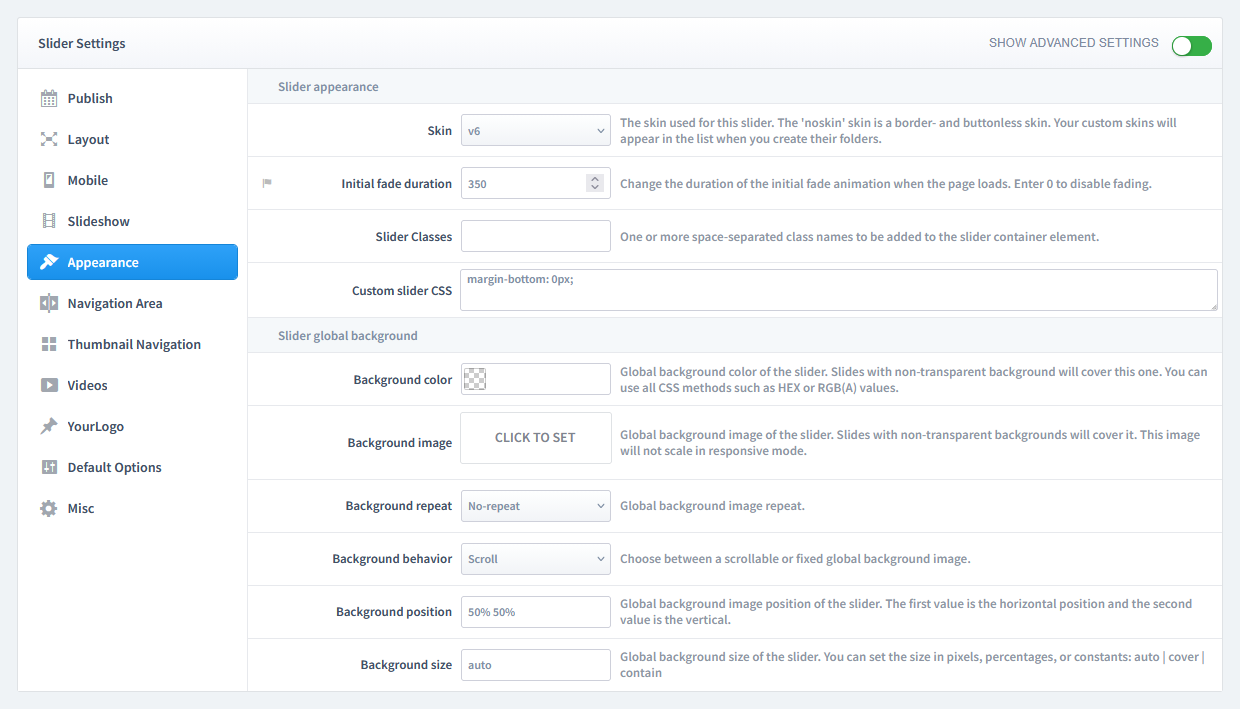Open Default Options from the sidebar
This screenshot has width=1240, height=709.
(x=48, y=467)
